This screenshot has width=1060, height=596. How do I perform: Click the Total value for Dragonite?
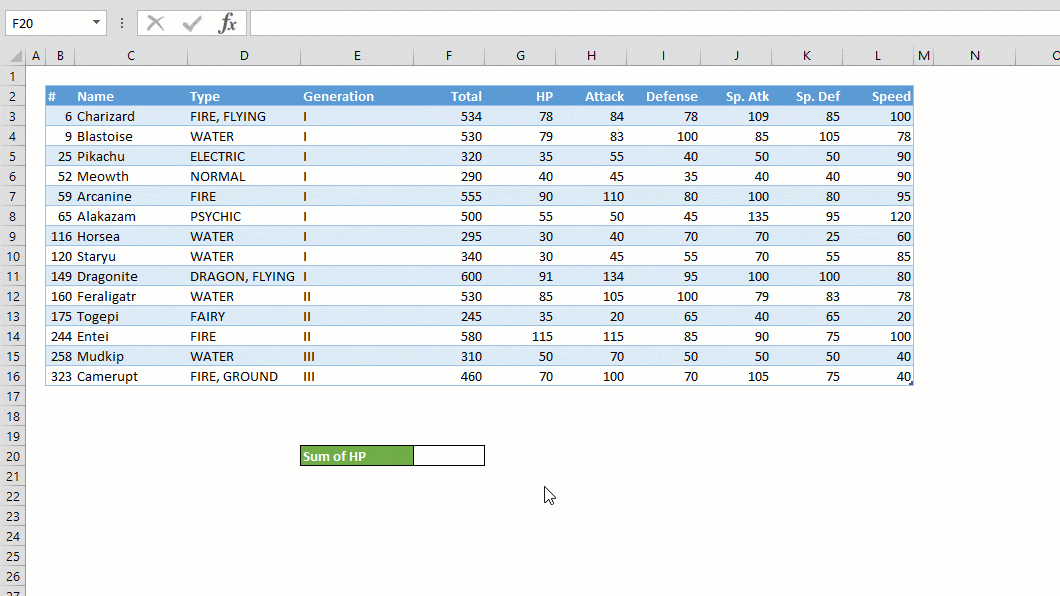pos(470,276)
